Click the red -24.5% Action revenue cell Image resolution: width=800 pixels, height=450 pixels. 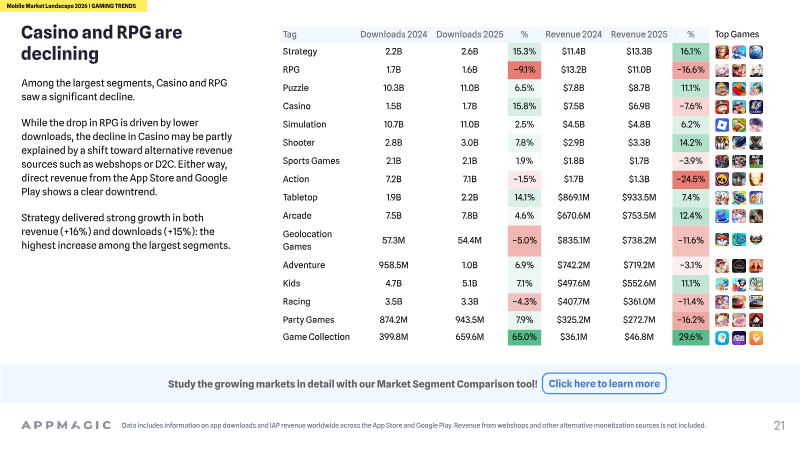[x=691, y=179]
